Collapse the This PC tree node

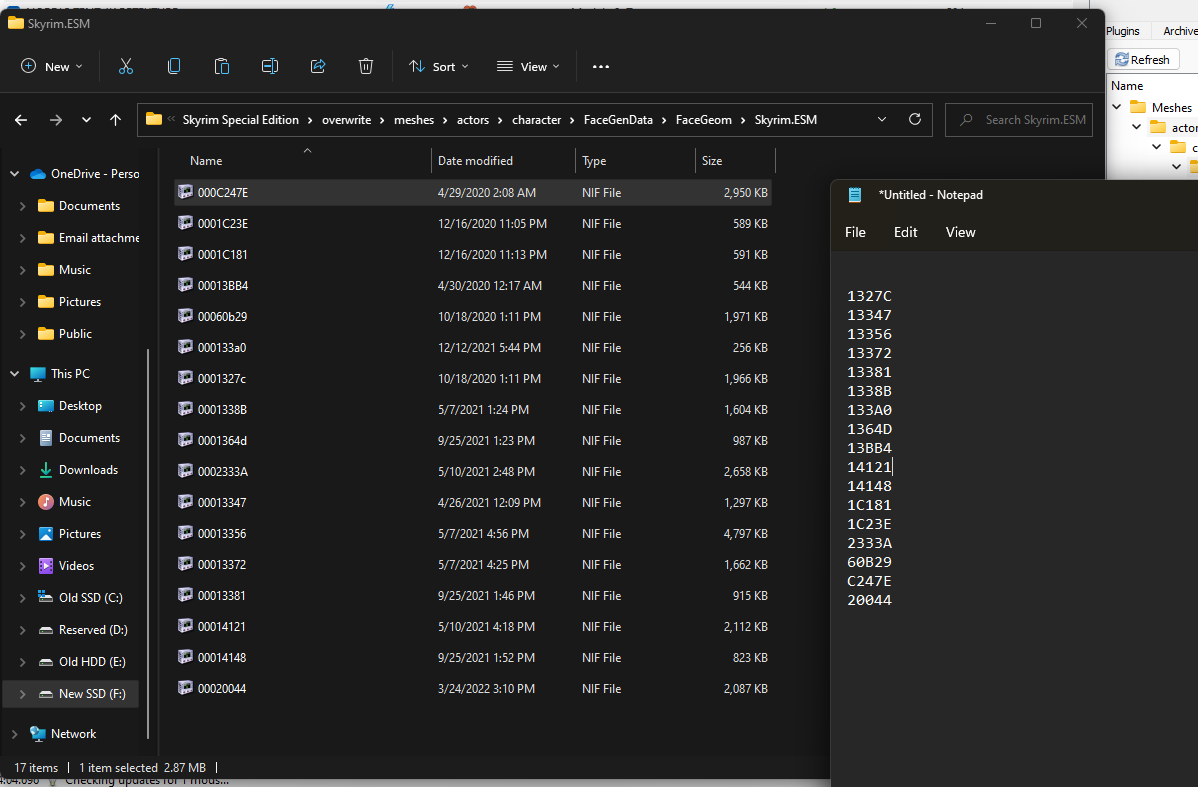coord(15,374)
